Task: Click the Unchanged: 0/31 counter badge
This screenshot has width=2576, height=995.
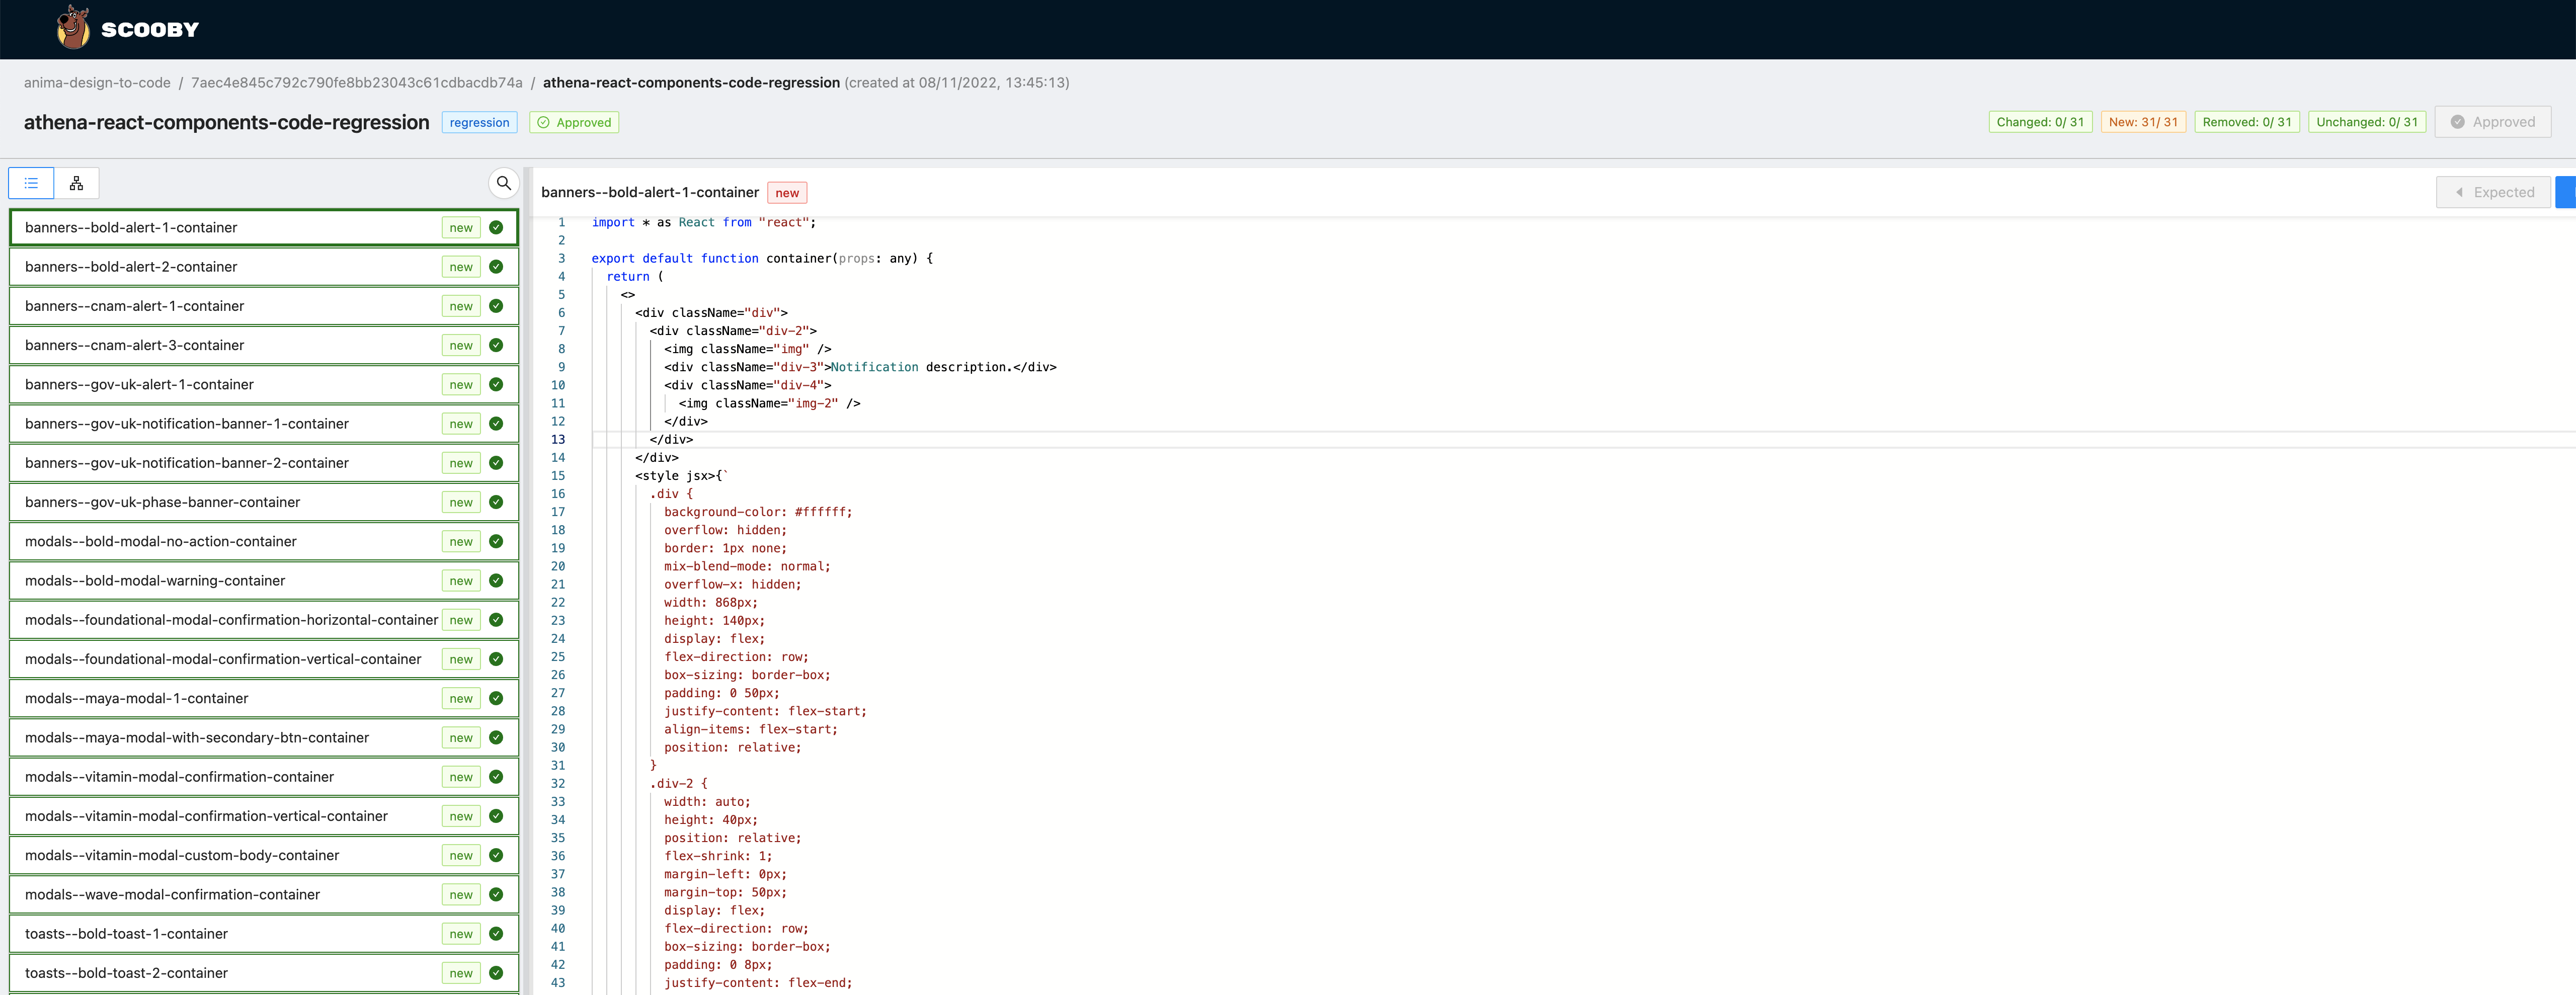Action: tap(2366, 121)
